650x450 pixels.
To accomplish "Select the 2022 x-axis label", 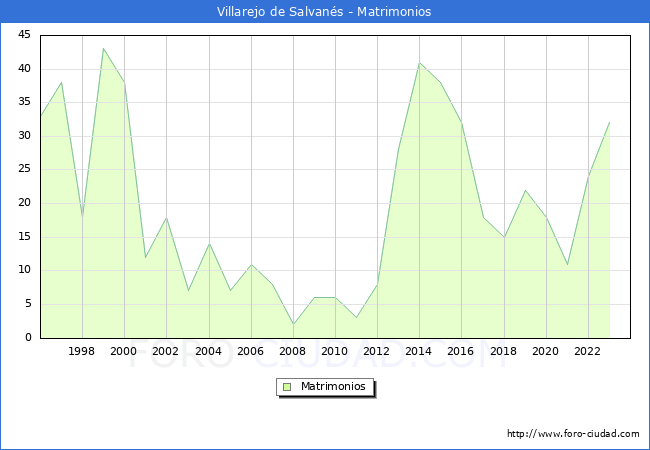I will 587,352.
